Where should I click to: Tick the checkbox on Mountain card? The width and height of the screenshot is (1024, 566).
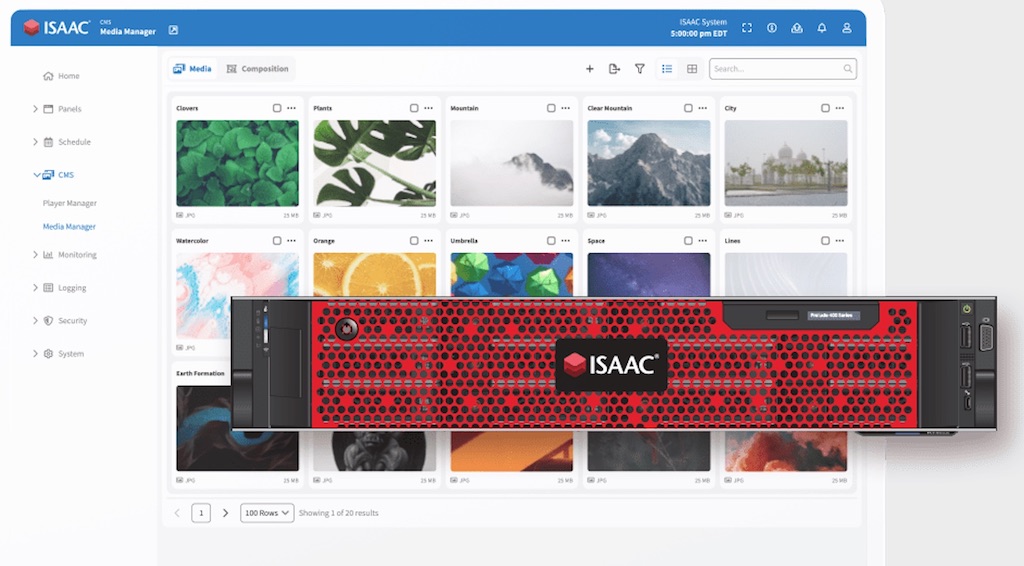click(551, 108)
